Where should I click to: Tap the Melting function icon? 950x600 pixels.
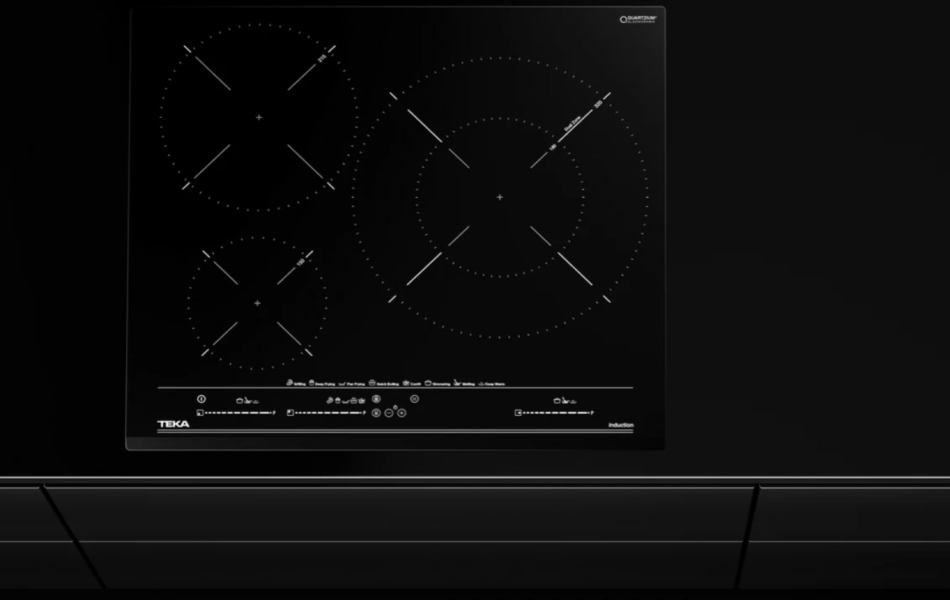(x=456, y=383)
